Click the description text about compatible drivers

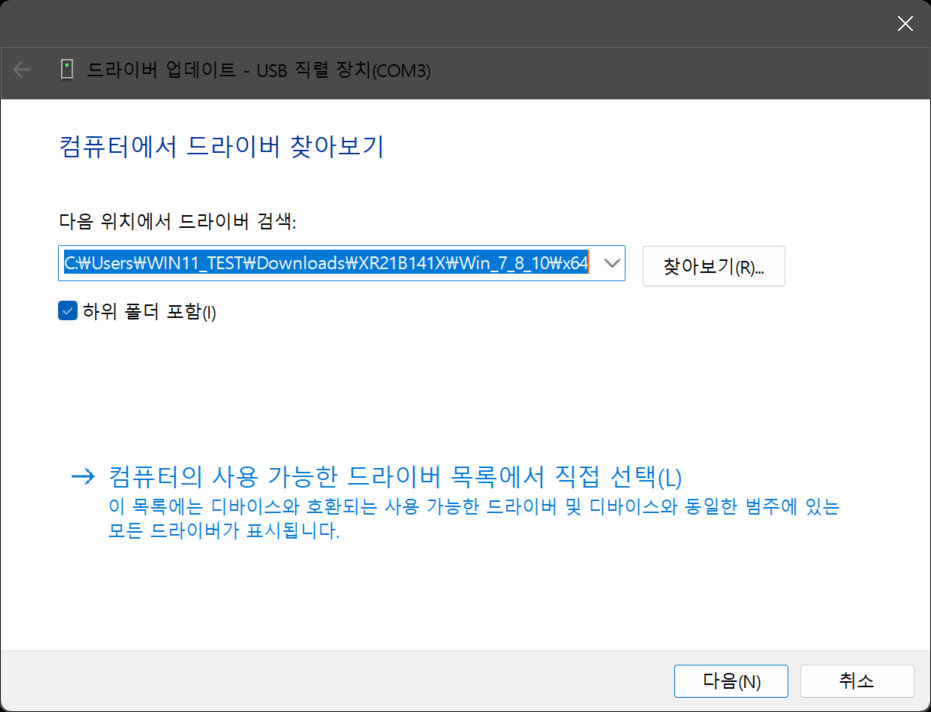[x=473, y=518]
